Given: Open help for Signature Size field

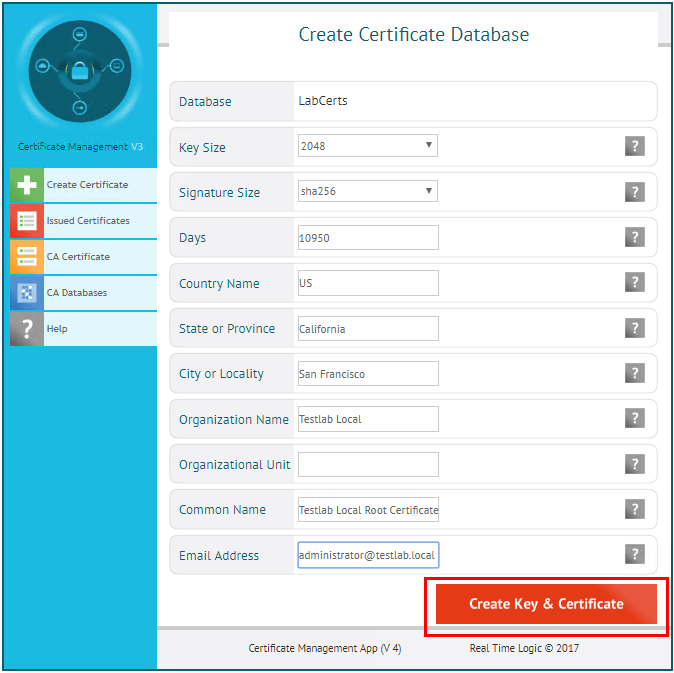Looking at the screenshot, I should pyautogui.click(x=634, y=192).
